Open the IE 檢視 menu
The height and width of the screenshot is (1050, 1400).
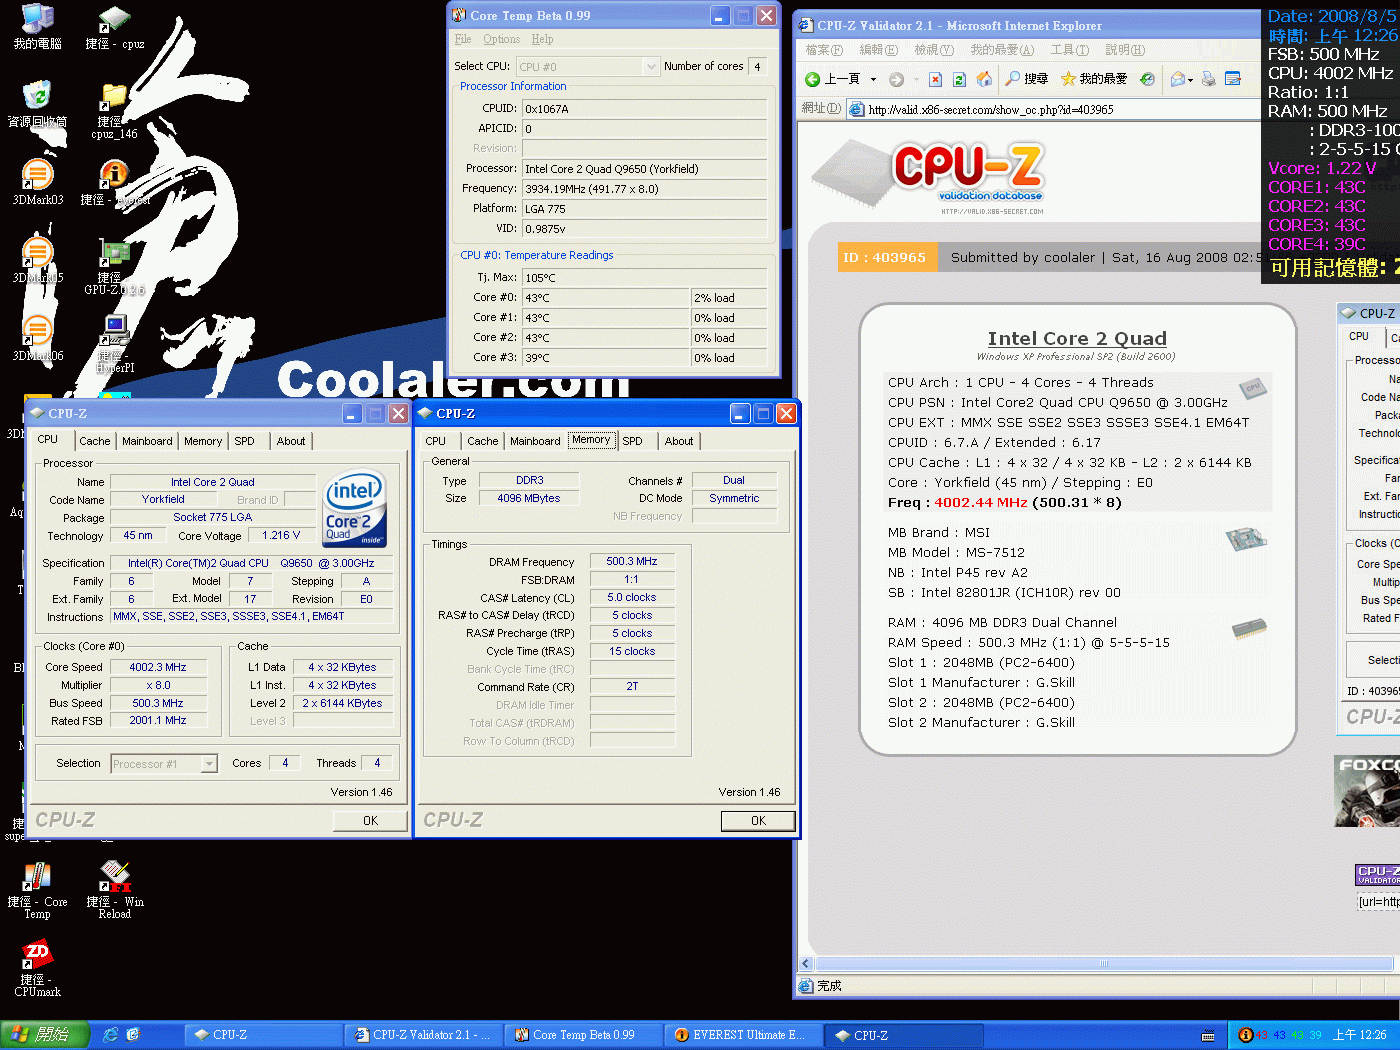(x=934, y=50)
